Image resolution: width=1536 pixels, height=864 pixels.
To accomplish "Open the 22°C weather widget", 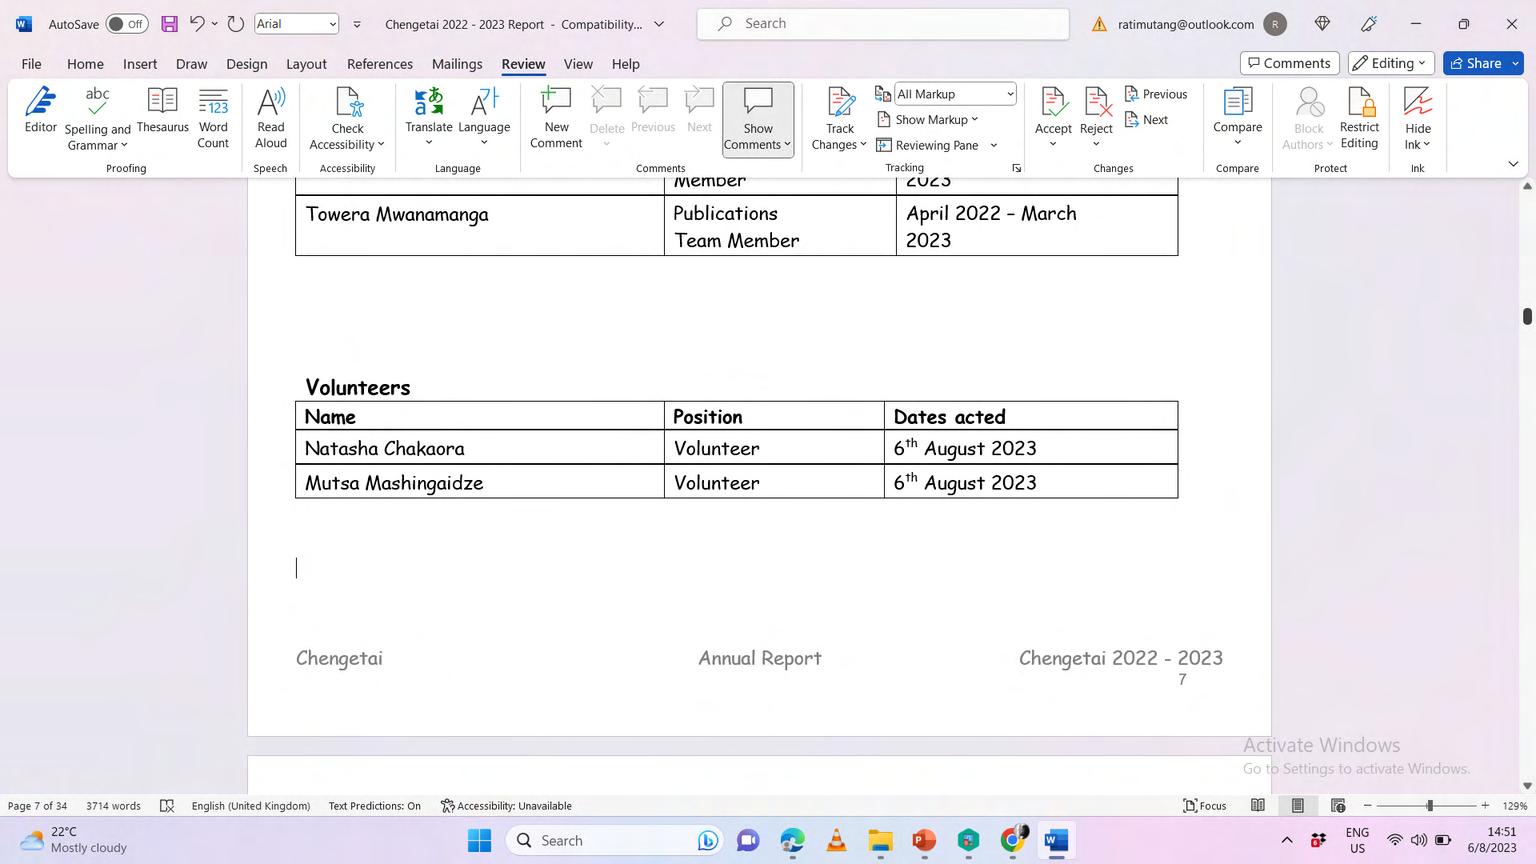I will click(x=74, y=840).
